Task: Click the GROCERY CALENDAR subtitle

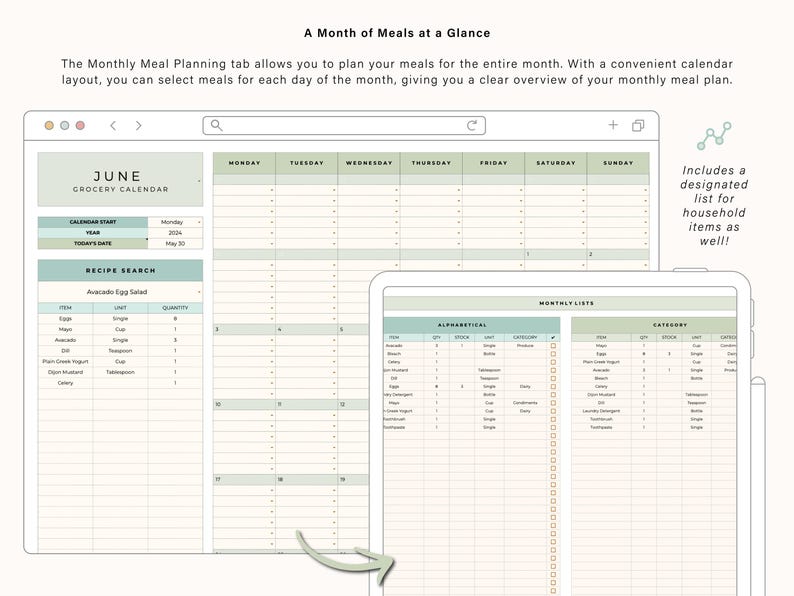Action: [x=121, y=189]
